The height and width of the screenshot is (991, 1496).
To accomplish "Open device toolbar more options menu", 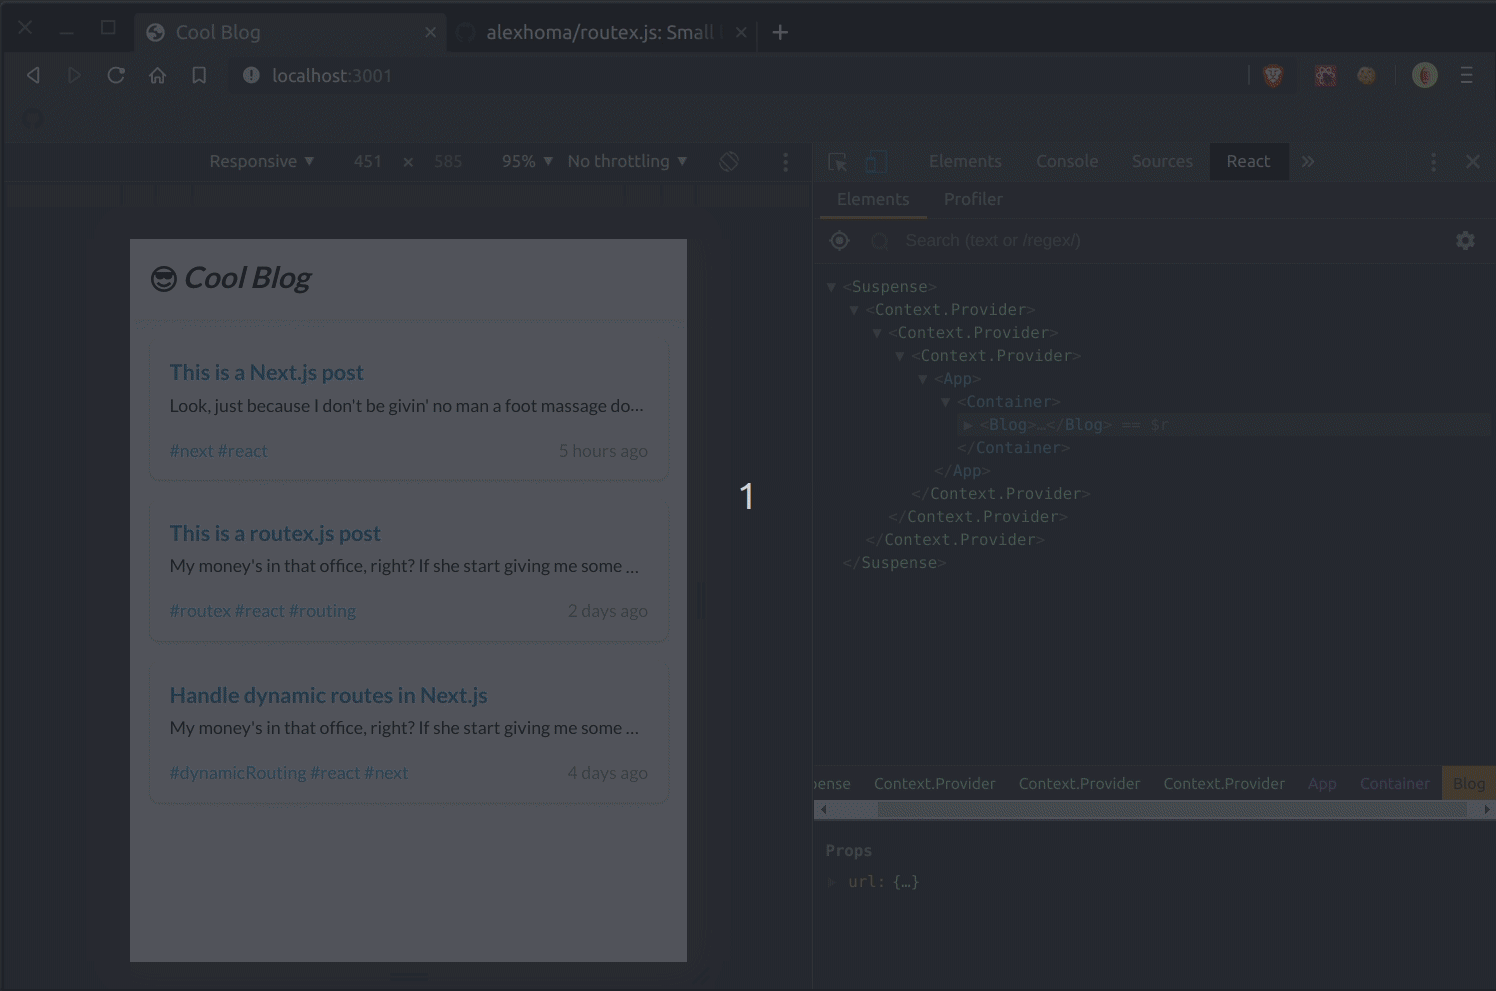I will 785,161.
